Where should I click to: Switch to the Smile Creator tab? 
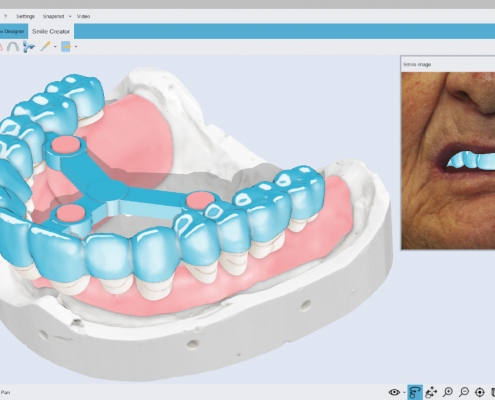[51, 31]
